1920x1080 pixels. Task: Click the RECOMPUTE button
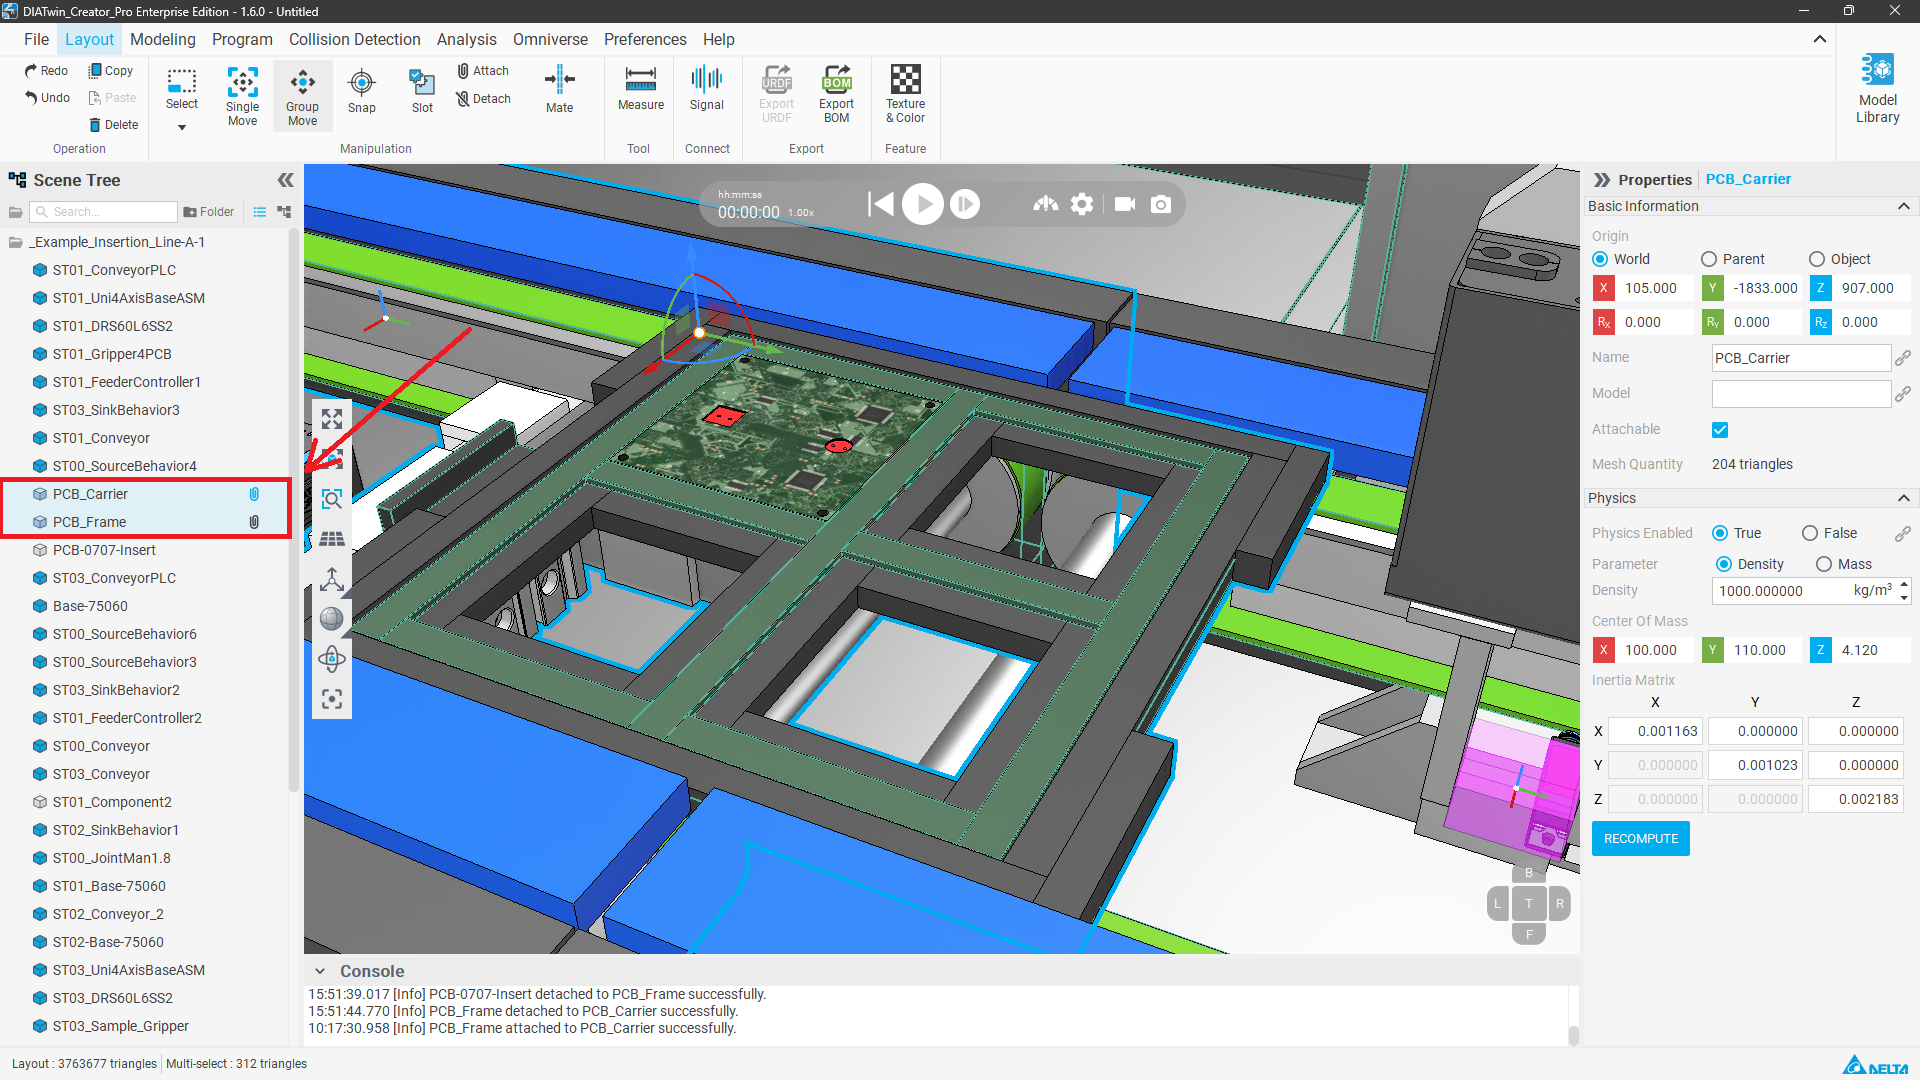click(1641, 839)
